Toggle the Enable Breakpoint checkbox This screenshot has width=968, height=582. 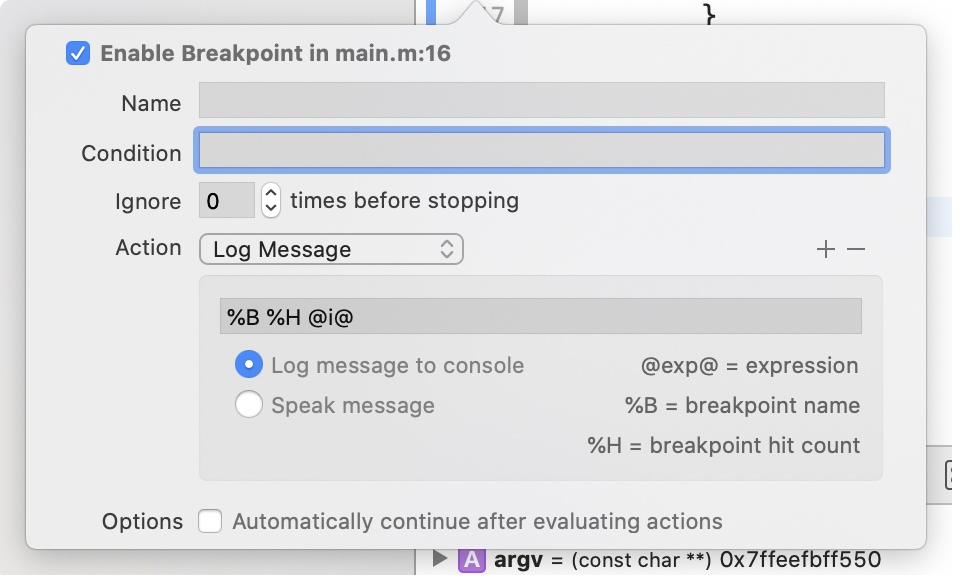click(x=78, y=53)
